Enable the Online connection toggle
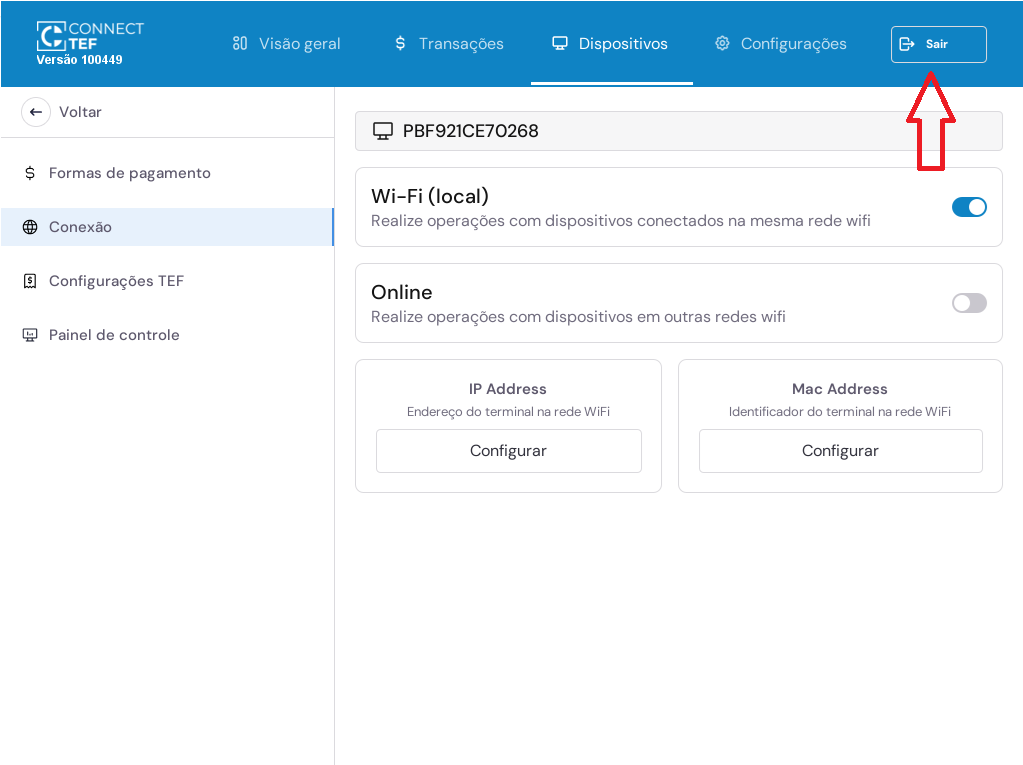The height and width of the screenshot is (765, 1023). pos(968,303)
